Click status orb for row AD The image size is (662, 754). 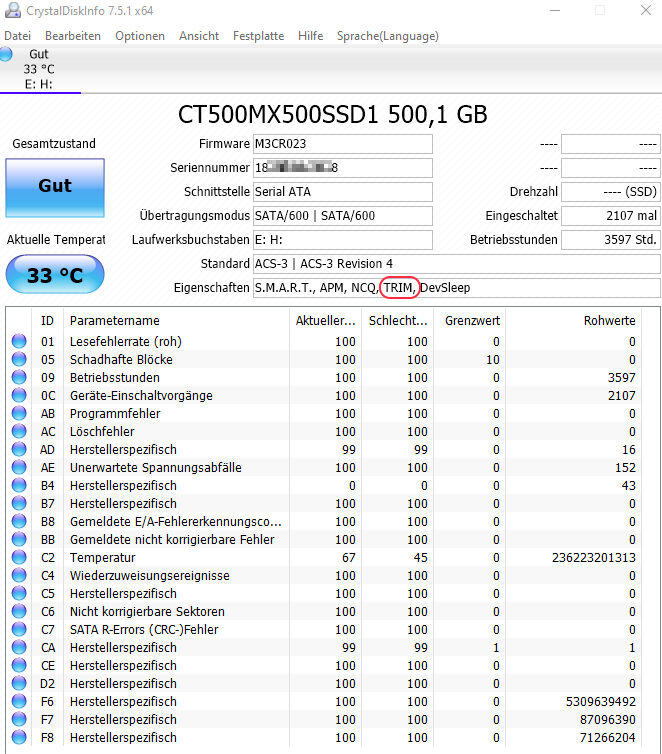[19, 450]
